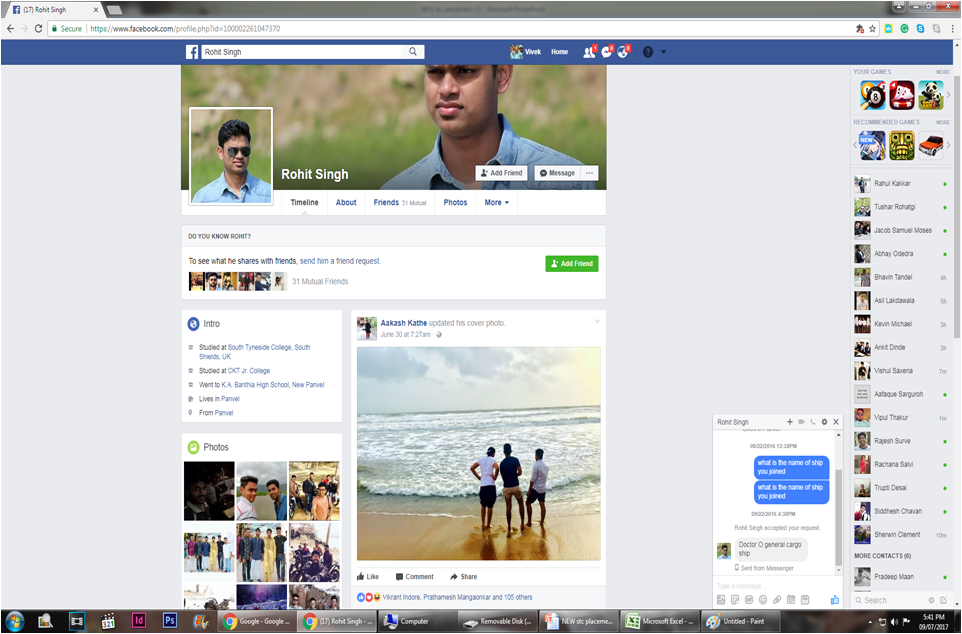Open the Photos tab
Image resolution: width=962 pixels, height=634 pixels.
(455, 203)
